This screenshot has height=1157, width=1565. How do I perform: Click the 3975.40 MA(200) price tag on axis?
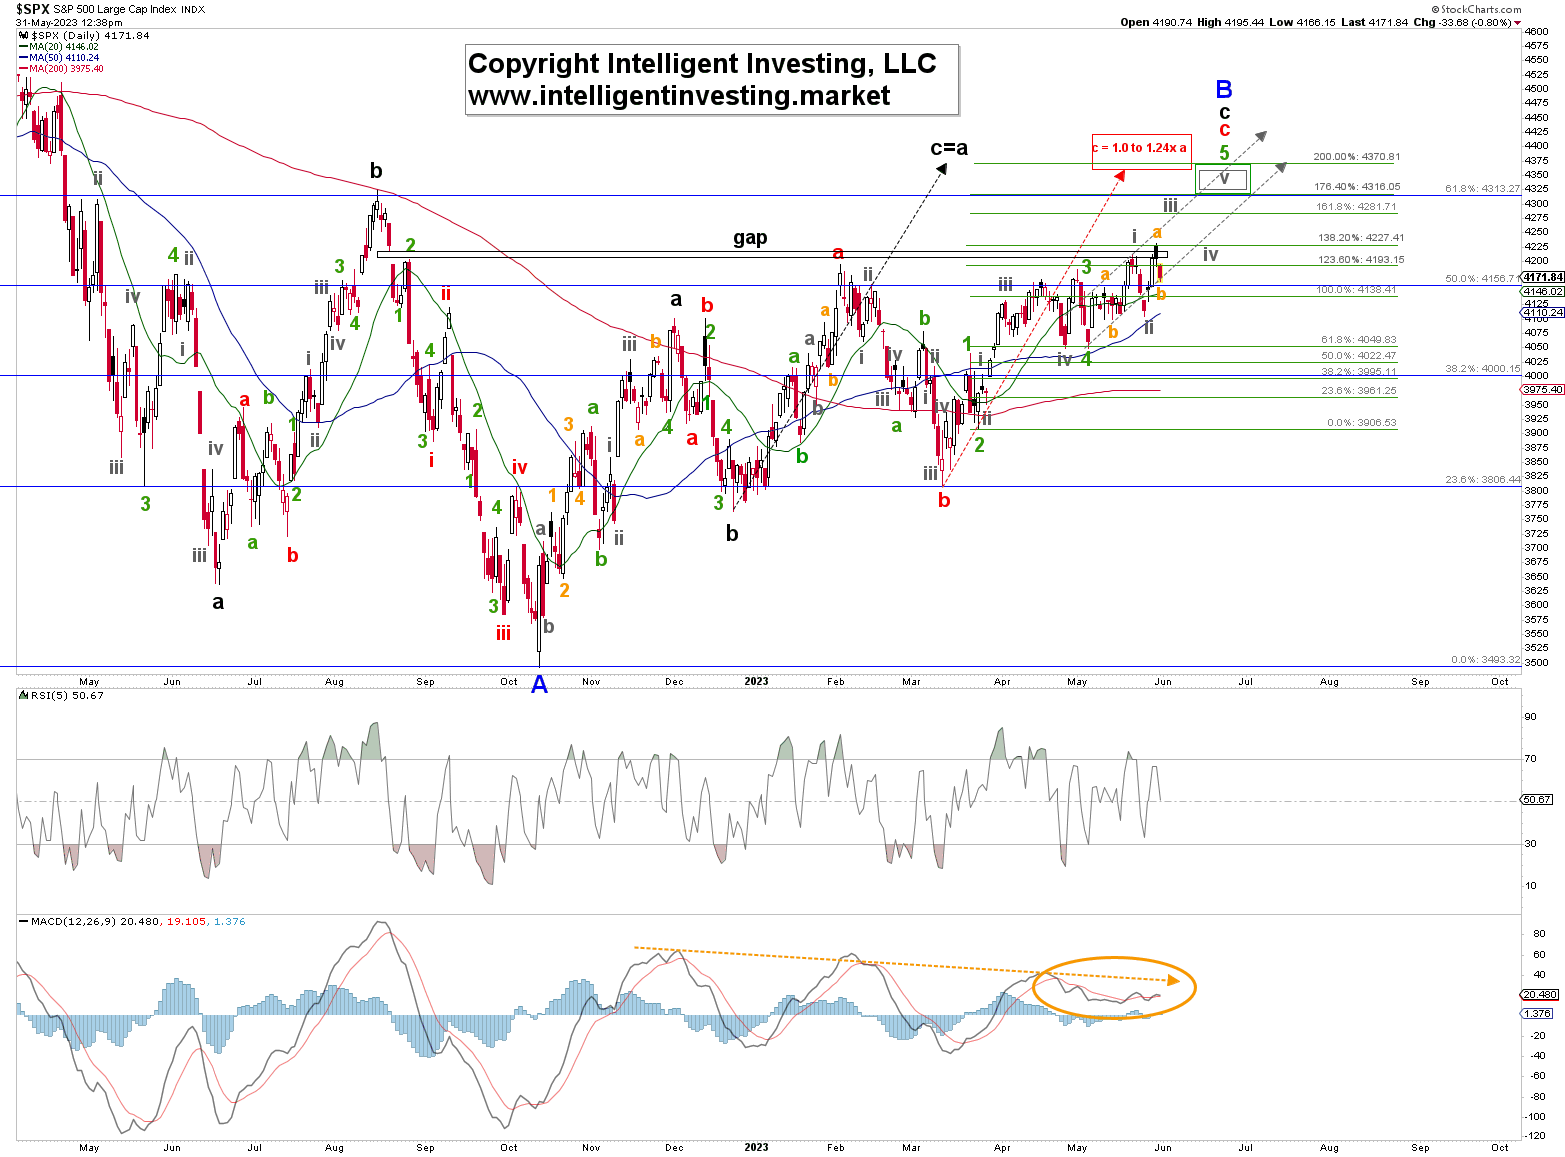point(1542,390)
